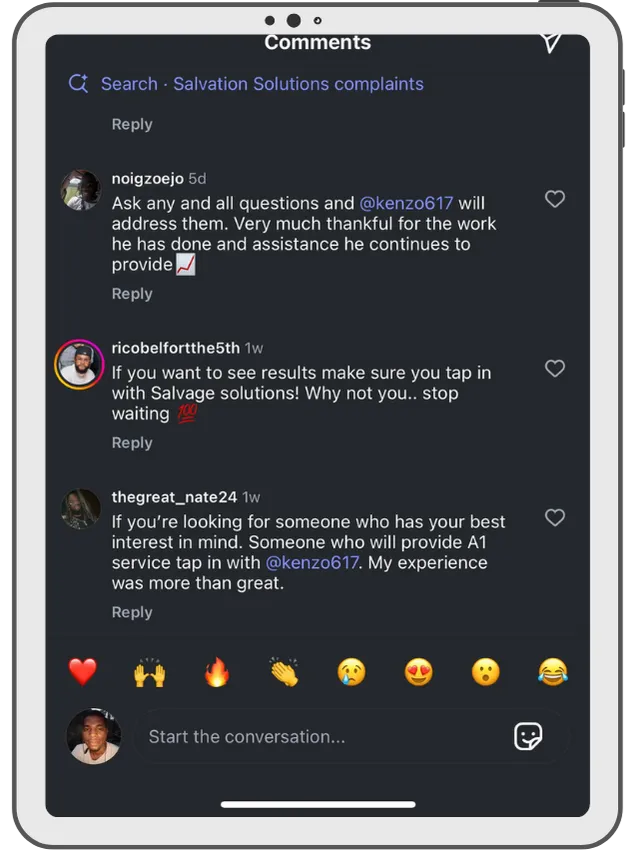
Task: Send the raised hands emoji reaction
Action: pyautogui.click(x=150, y=672)
